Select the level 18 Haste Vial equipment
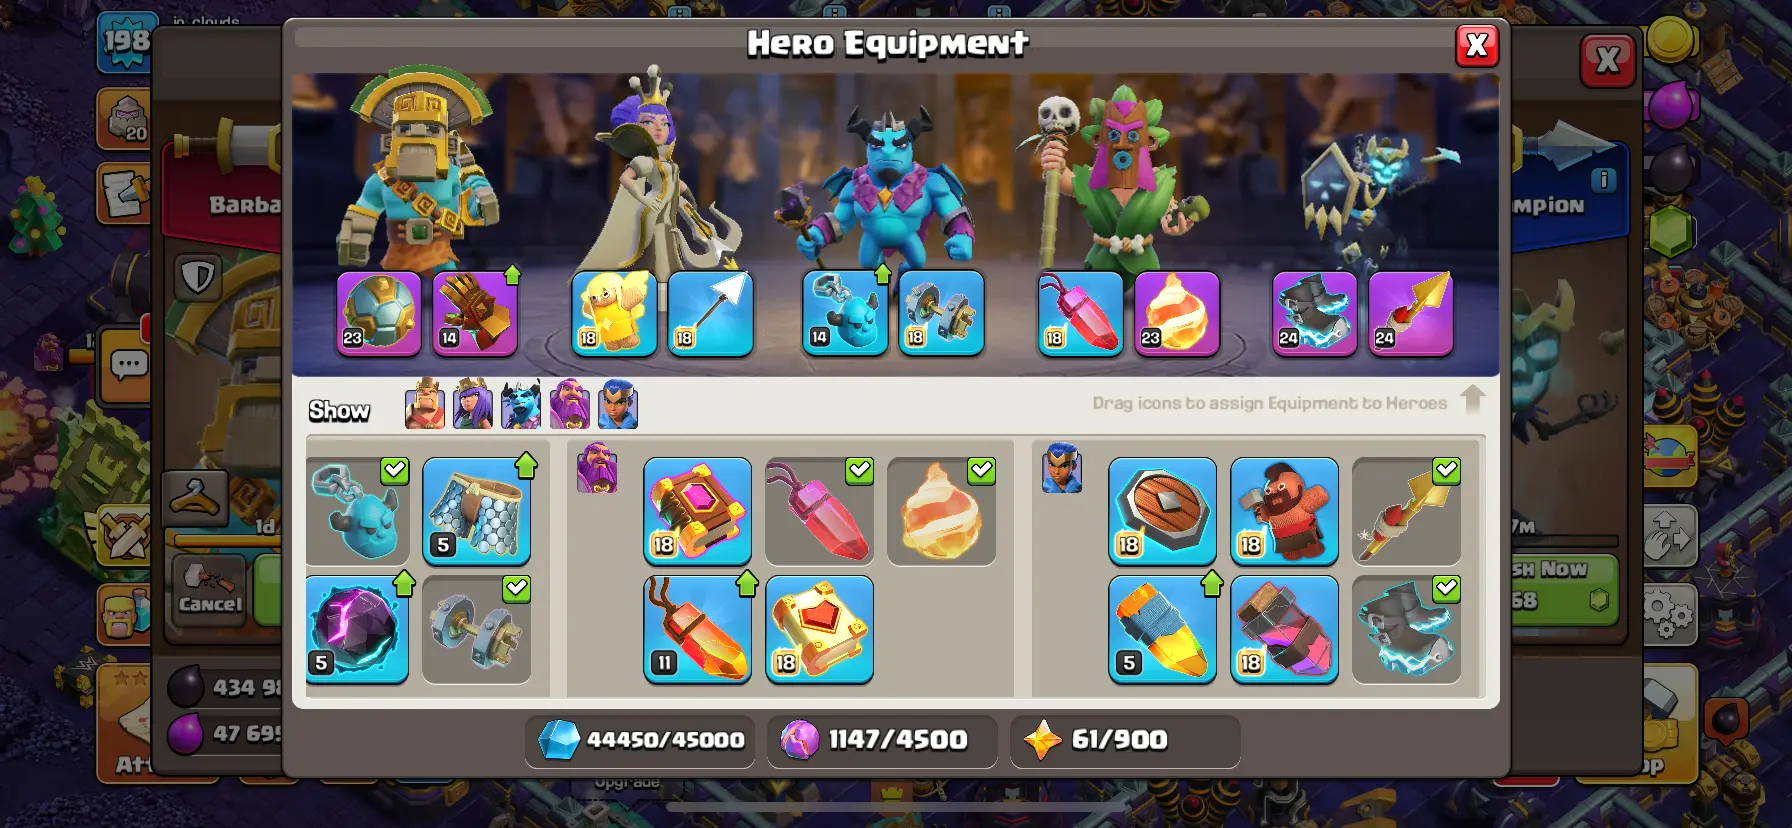1792x828 pixels. [1285, 629]
